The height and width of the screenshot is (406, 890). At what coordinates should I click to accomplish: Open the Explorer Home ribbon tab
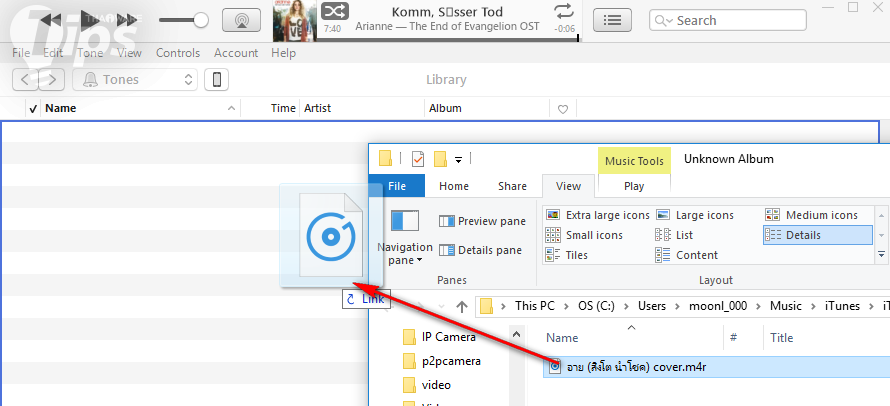click(454, 186)
